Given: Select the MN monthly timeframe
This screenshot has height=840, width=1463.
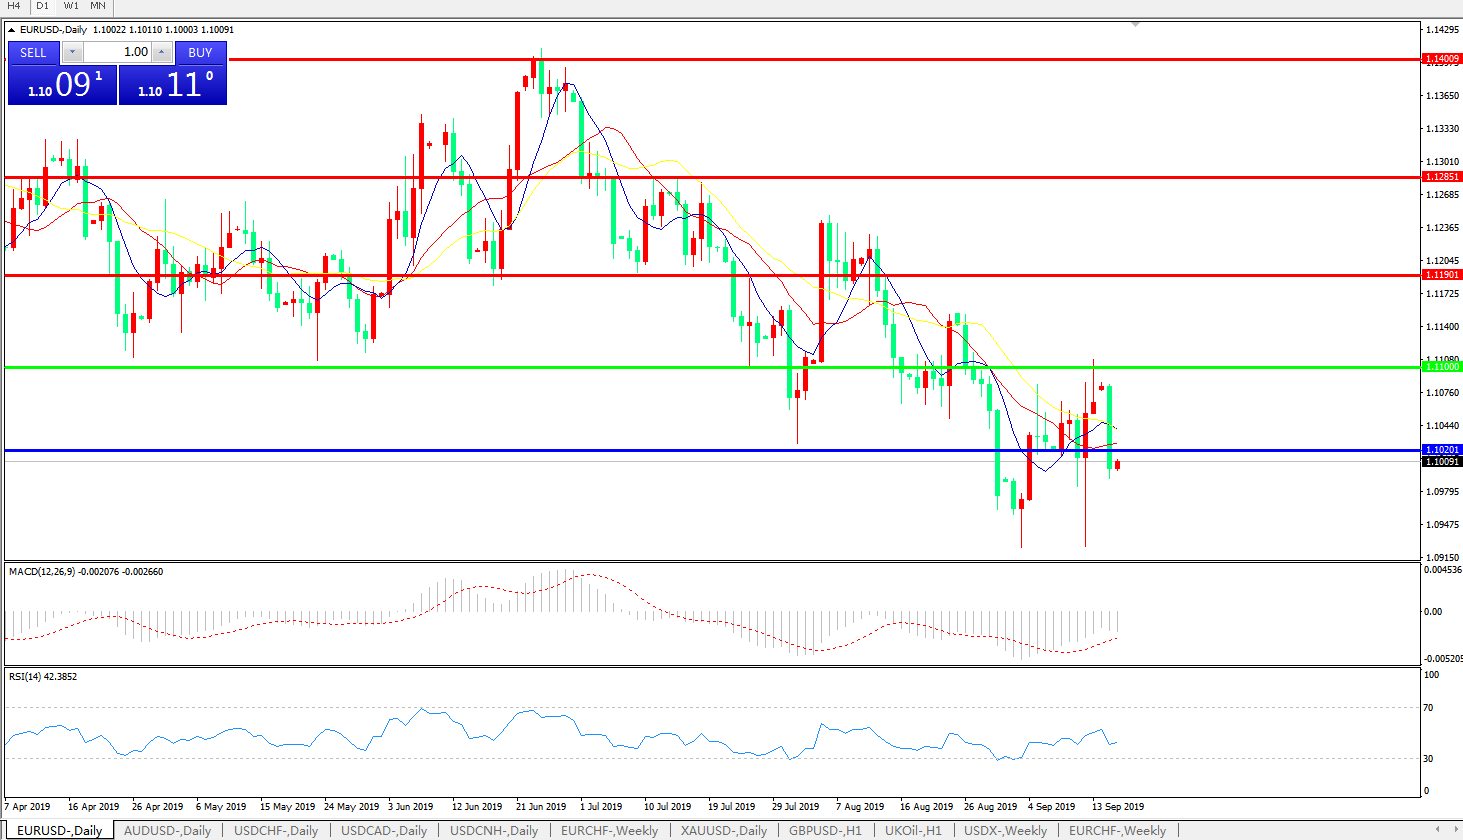Looking at the screenshot, I should tap(98, 6).
